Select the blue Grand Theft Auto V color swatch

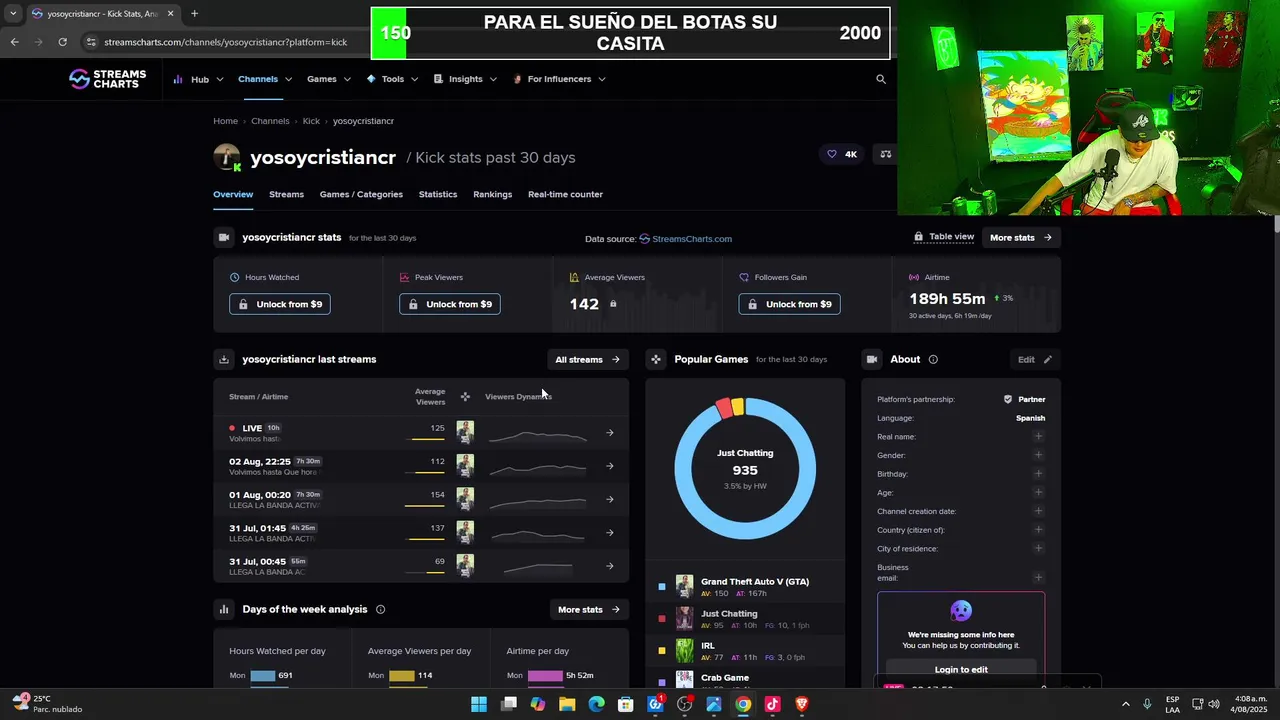click(x=662, y=587)
